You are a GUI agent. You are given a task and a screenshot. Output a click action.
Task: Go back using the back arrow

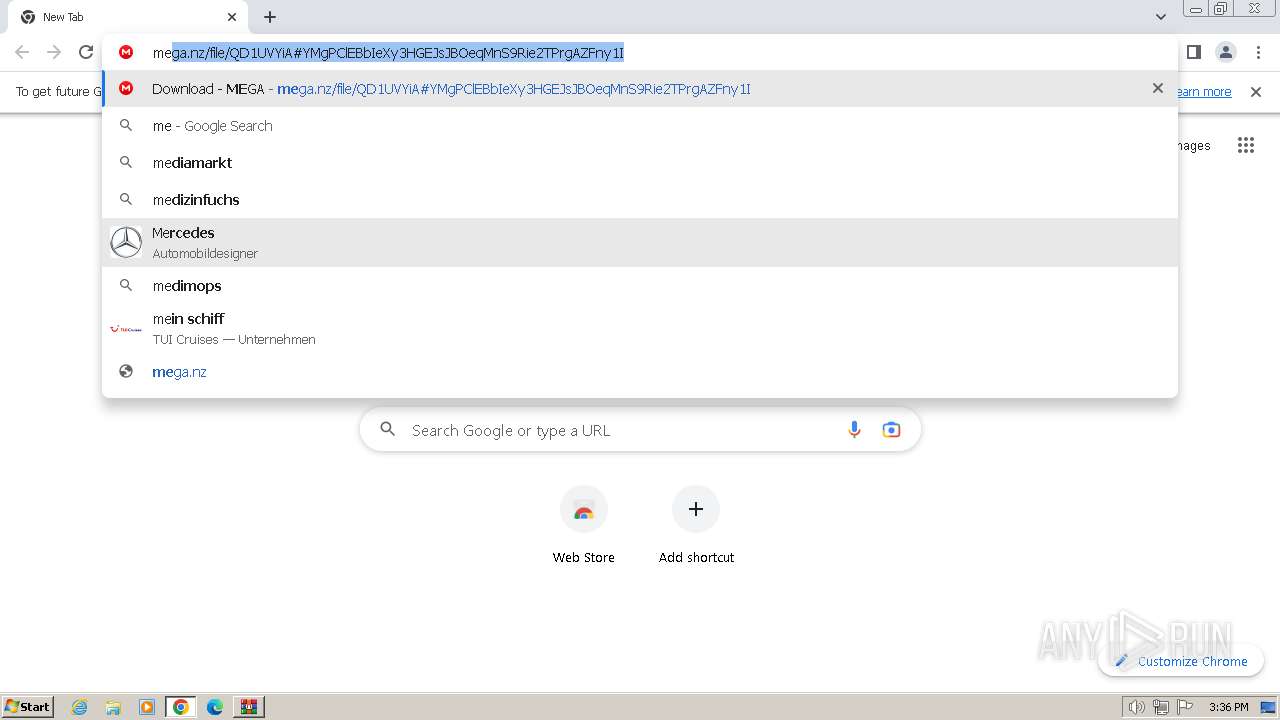click(22, 52)
